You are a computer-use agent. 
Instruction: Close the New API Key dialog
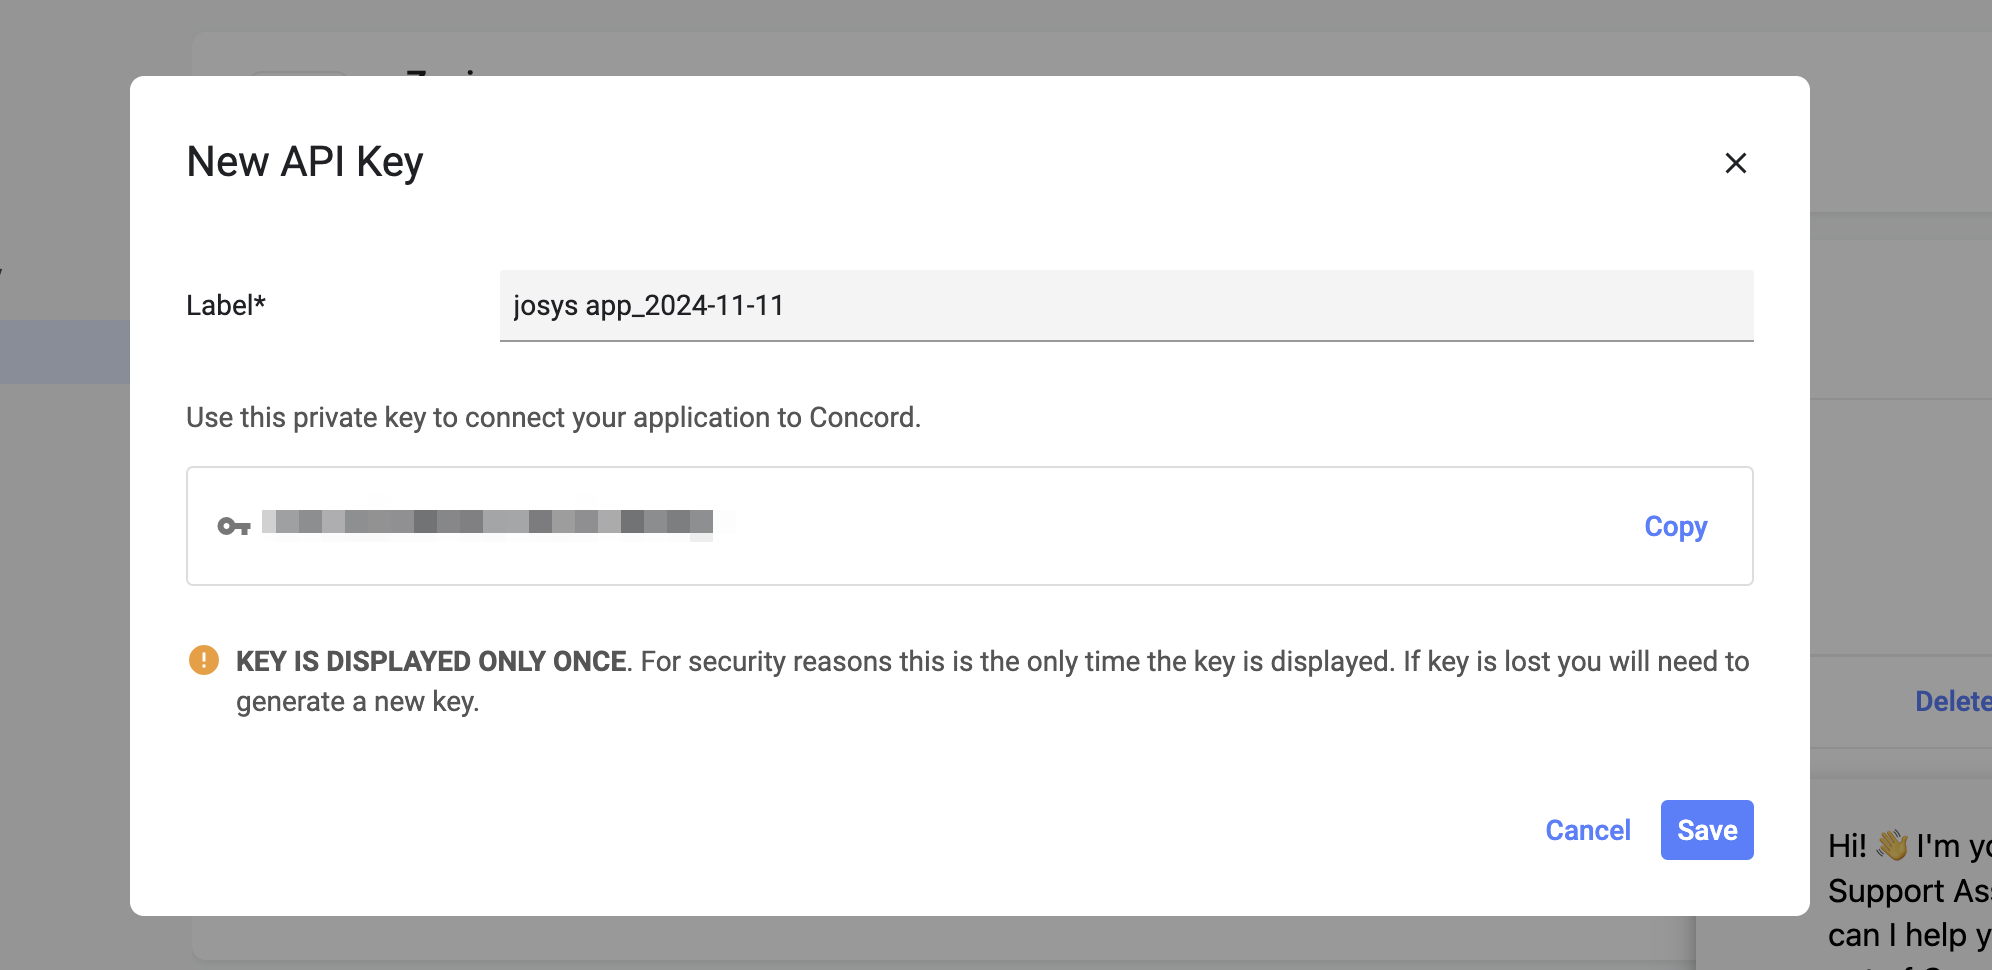tap(1735, 163)
